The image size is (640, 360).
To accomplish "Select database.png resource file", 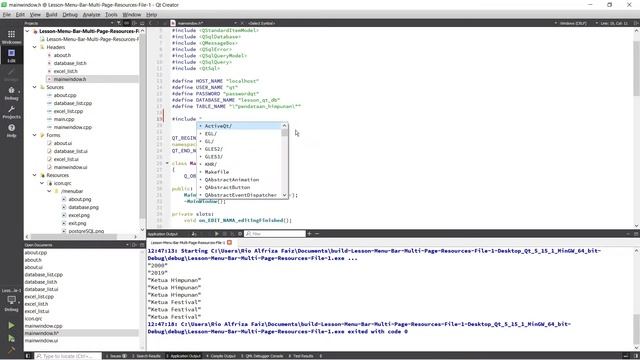I will [x=83, y=207].
